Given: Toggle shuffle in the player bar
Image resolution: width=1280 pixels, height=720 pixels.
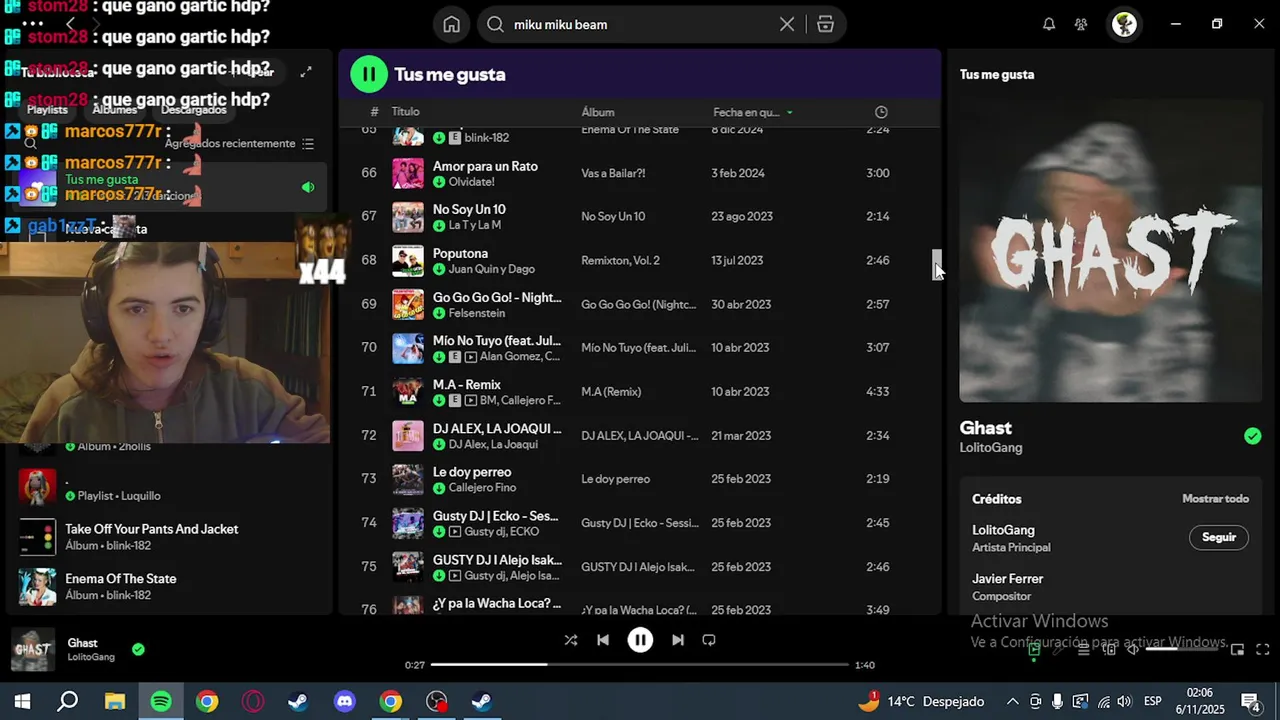Looking at the screenshot, I should click(571, 640).
